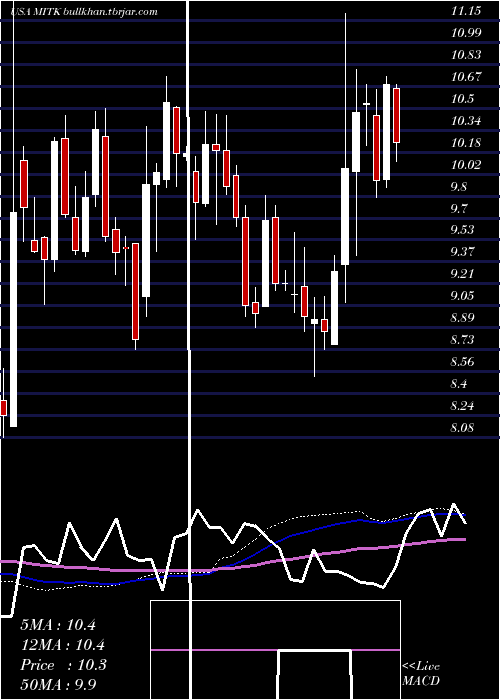500x700 pixels.
Task: Click the 12MA : 10.4 indicator value
Action: (62, 645)
